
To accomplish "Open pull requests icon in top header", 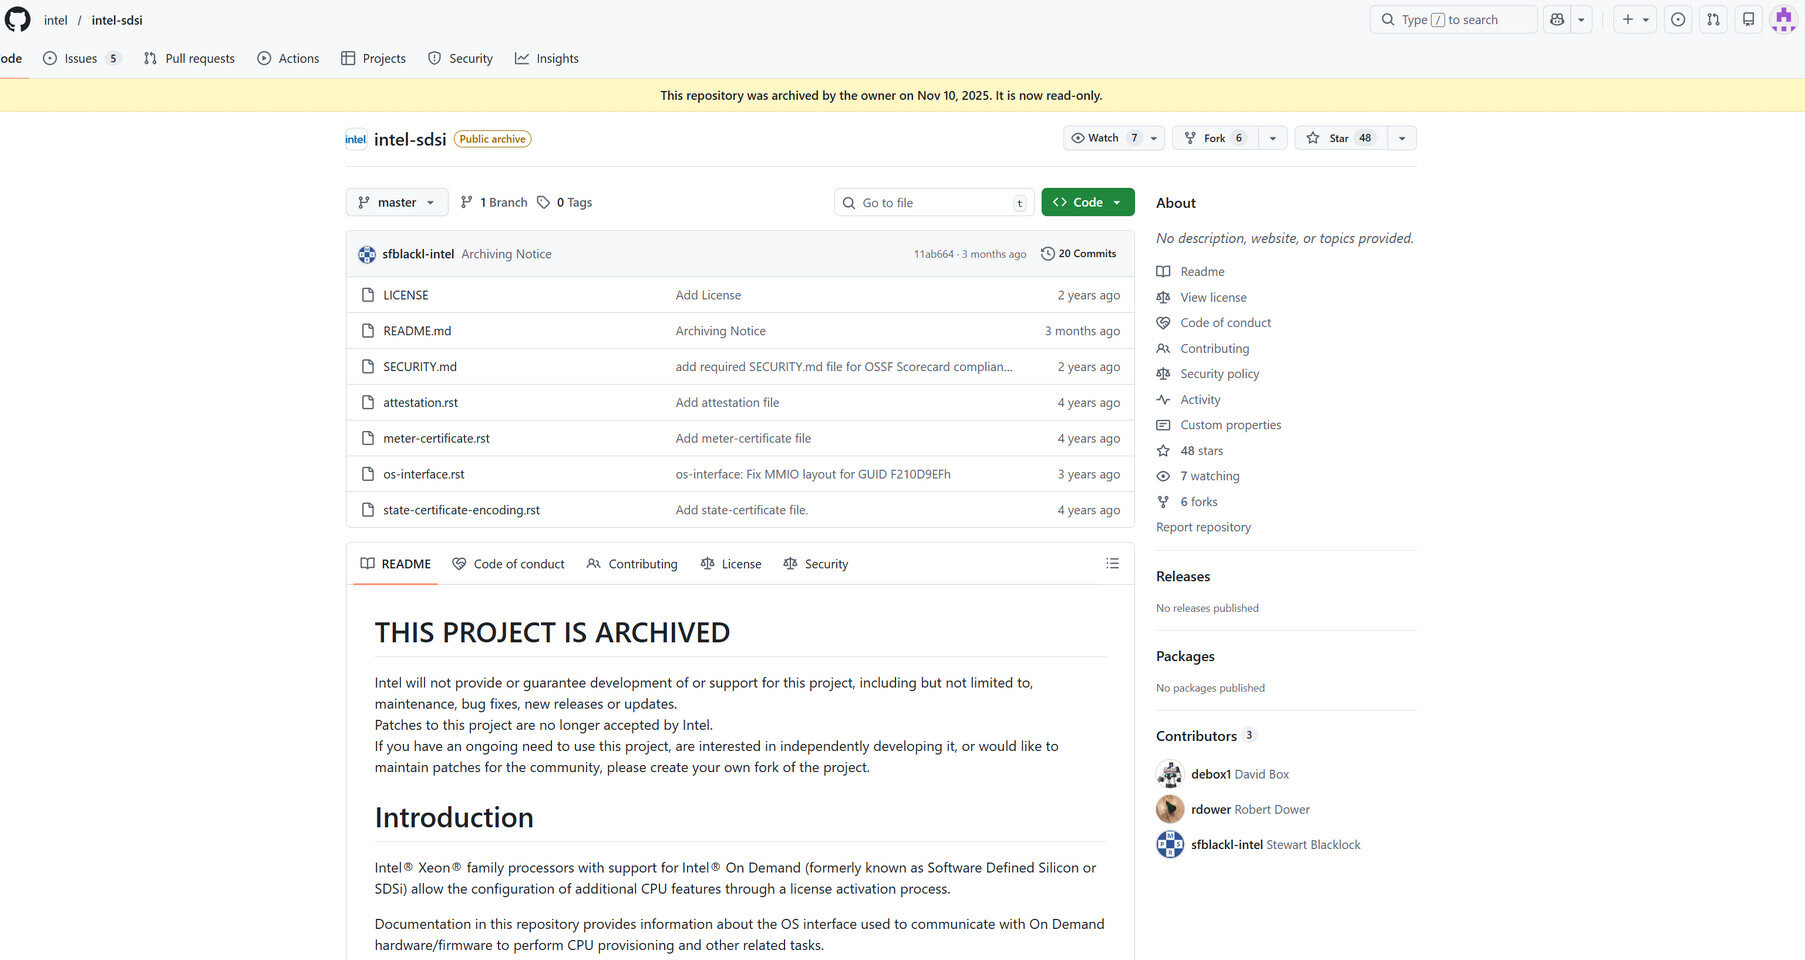I will coord(1713,19).
